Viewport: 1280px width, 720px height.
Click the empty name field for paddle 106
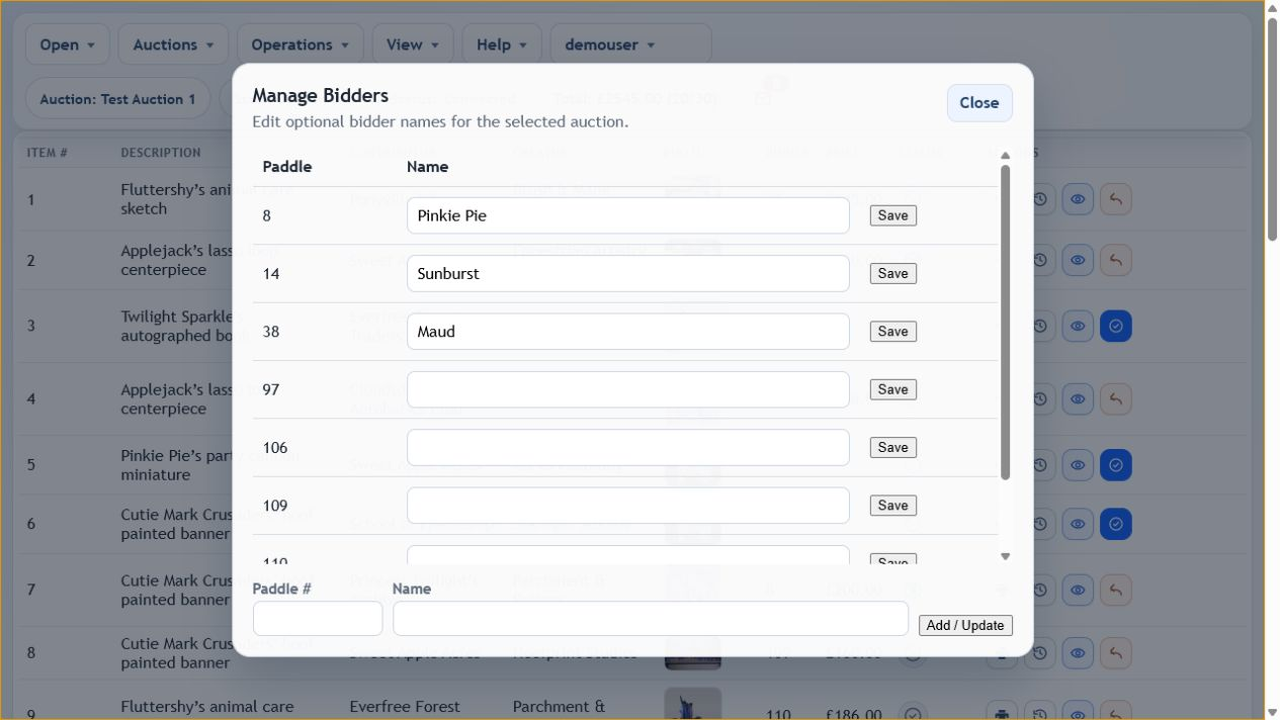tap(628, 448)
